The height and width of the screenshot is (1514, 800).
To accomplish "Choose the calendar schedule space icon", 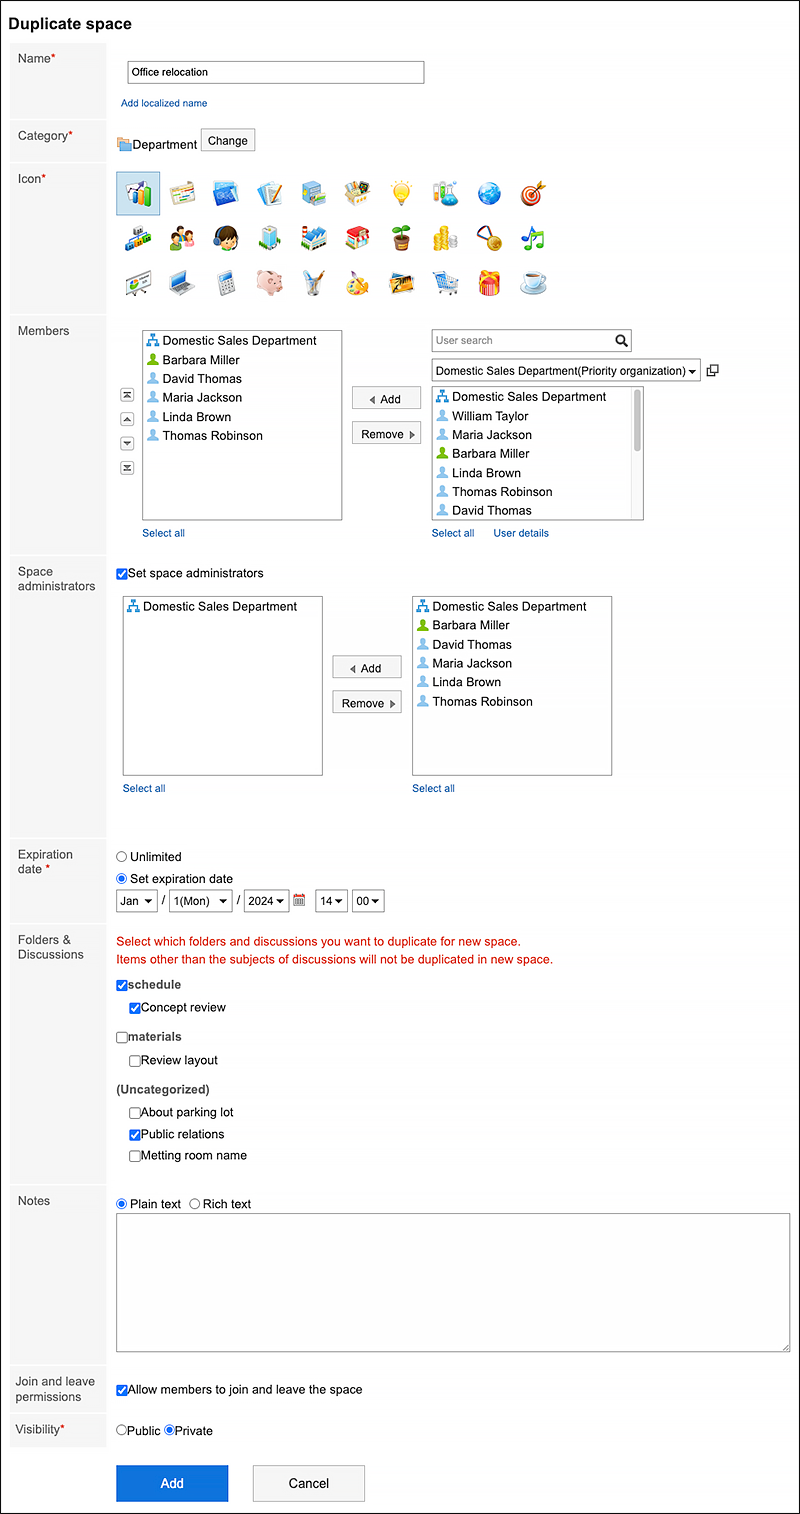I will click(182, 194).
